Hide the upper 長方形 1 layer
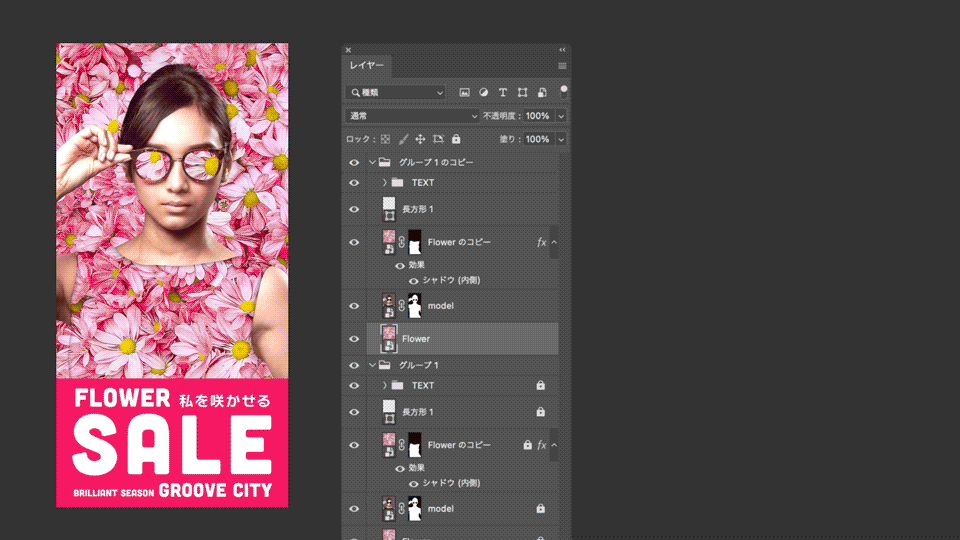960x540 pixels. click(x=354, y=209)
